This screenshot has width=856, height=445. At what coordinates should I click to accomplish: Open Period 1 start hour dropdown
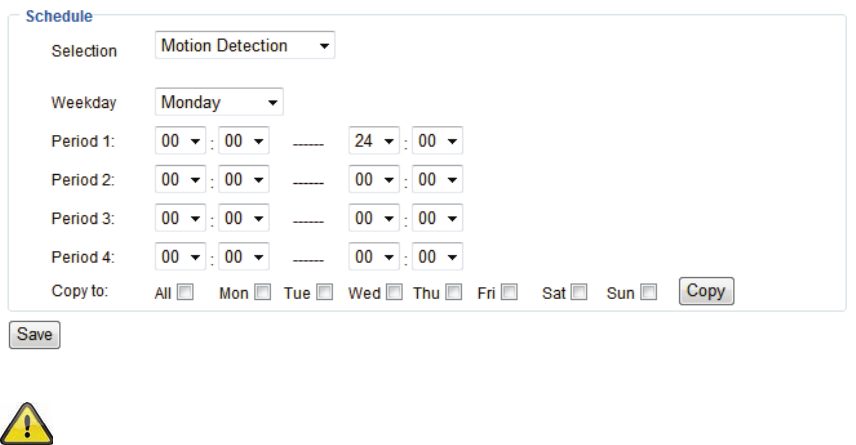pyautogui.click(x=180, y=141)
